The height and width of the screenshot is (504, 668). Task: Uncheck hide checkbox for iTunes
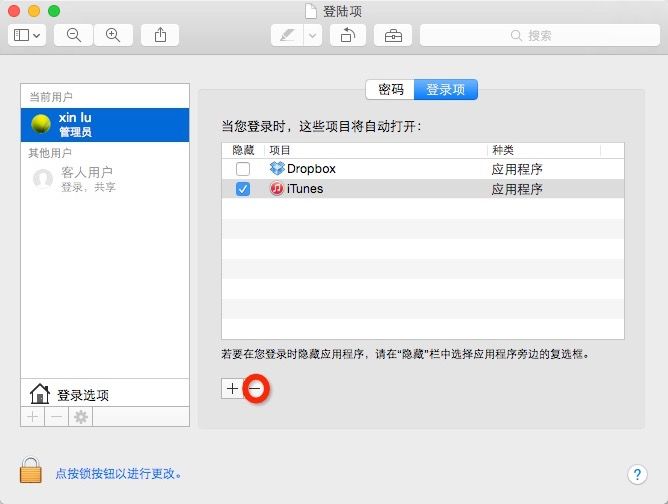tap(243, 189)
